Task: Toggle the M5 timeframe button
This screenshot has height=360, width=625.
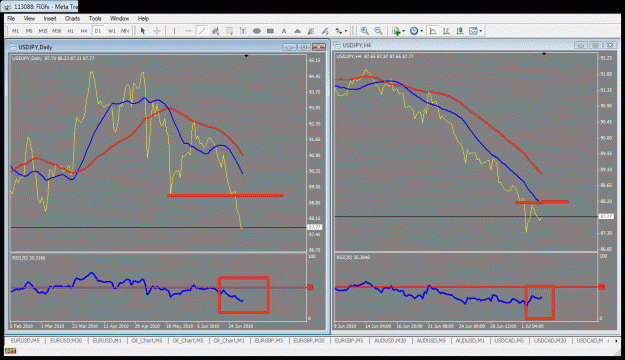Action: coord(29,31)
